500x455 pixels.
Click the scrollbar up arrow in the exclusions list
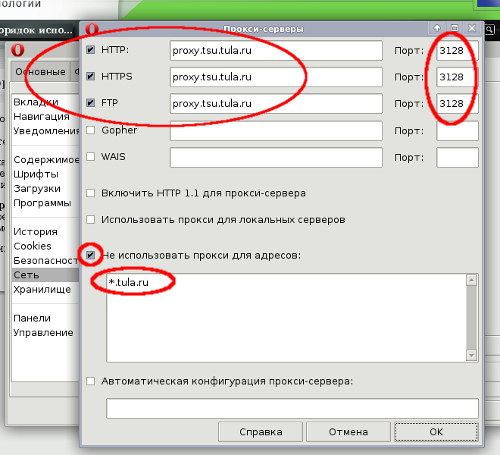471,280
